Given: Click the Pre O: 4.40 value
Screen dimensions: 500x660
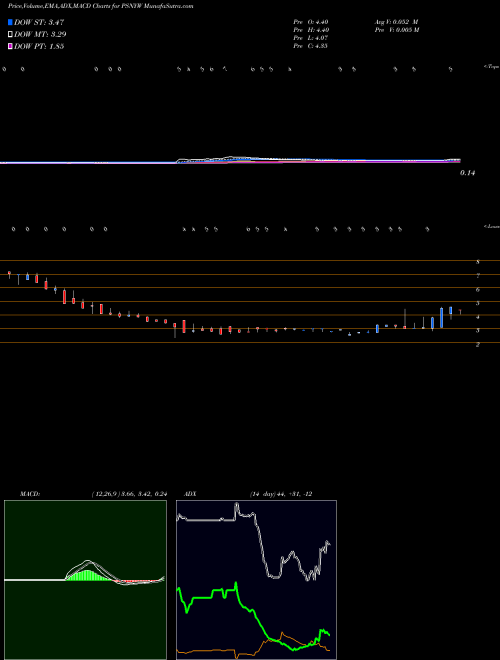Looking at the screenshot, I should pos(311,22).
